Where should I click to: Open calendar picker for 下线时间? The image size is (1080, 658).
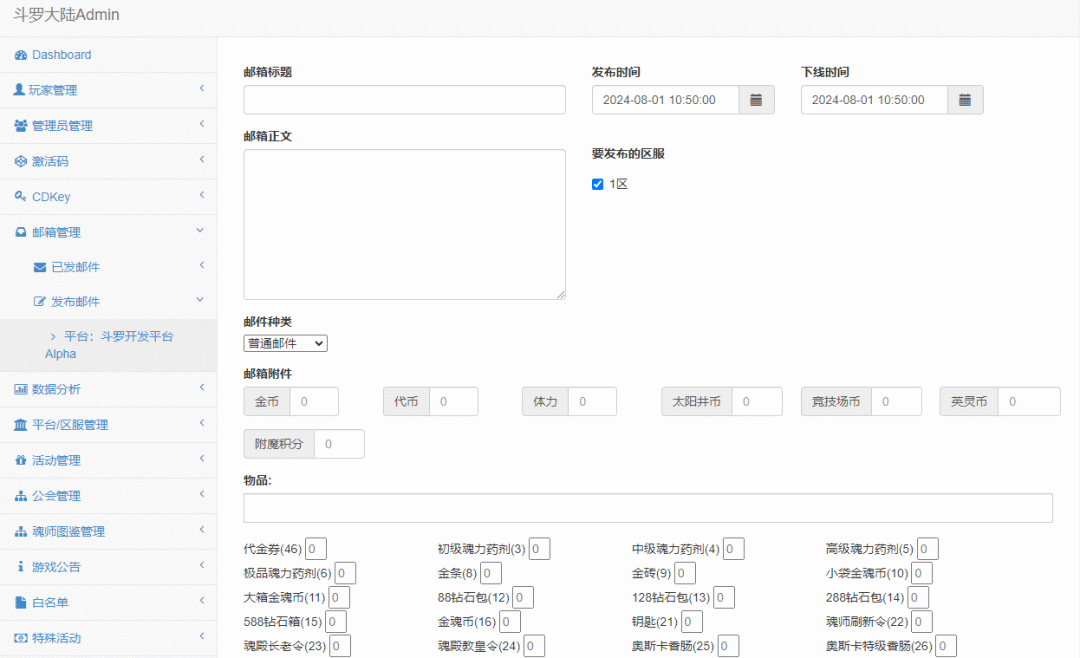pyautogui.click(x=965, y=100)
